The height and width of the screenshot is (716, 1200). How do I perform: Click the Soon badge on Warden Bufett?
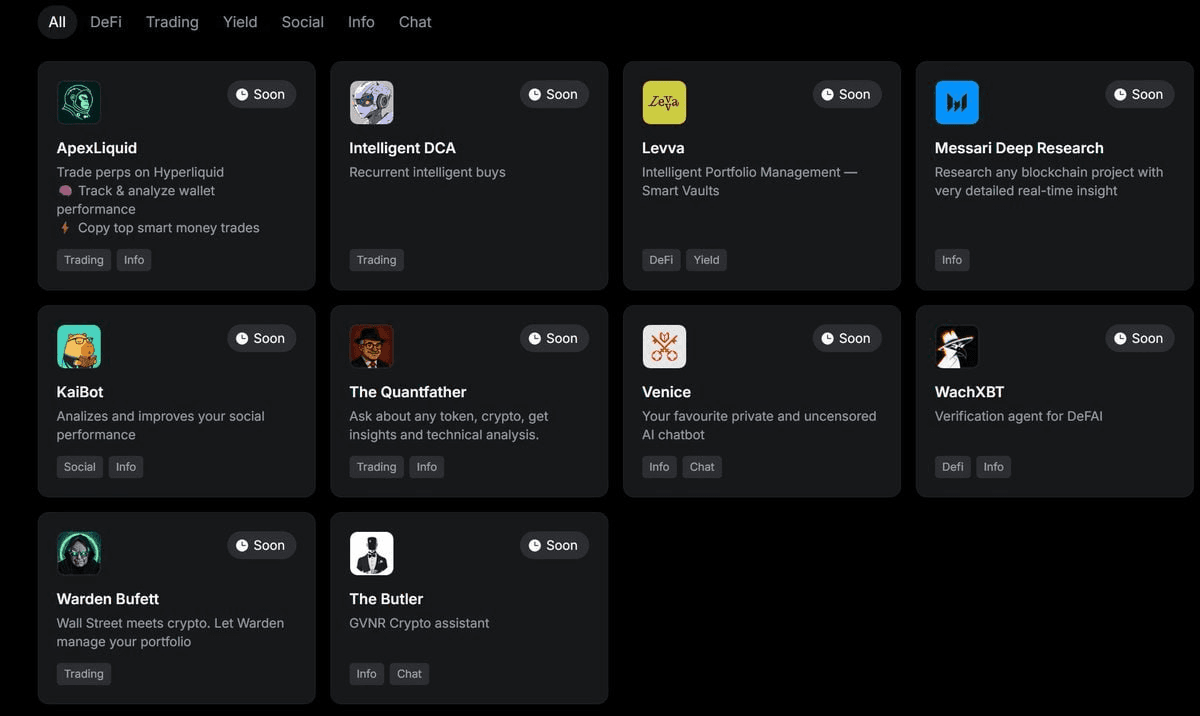[261, 545]
